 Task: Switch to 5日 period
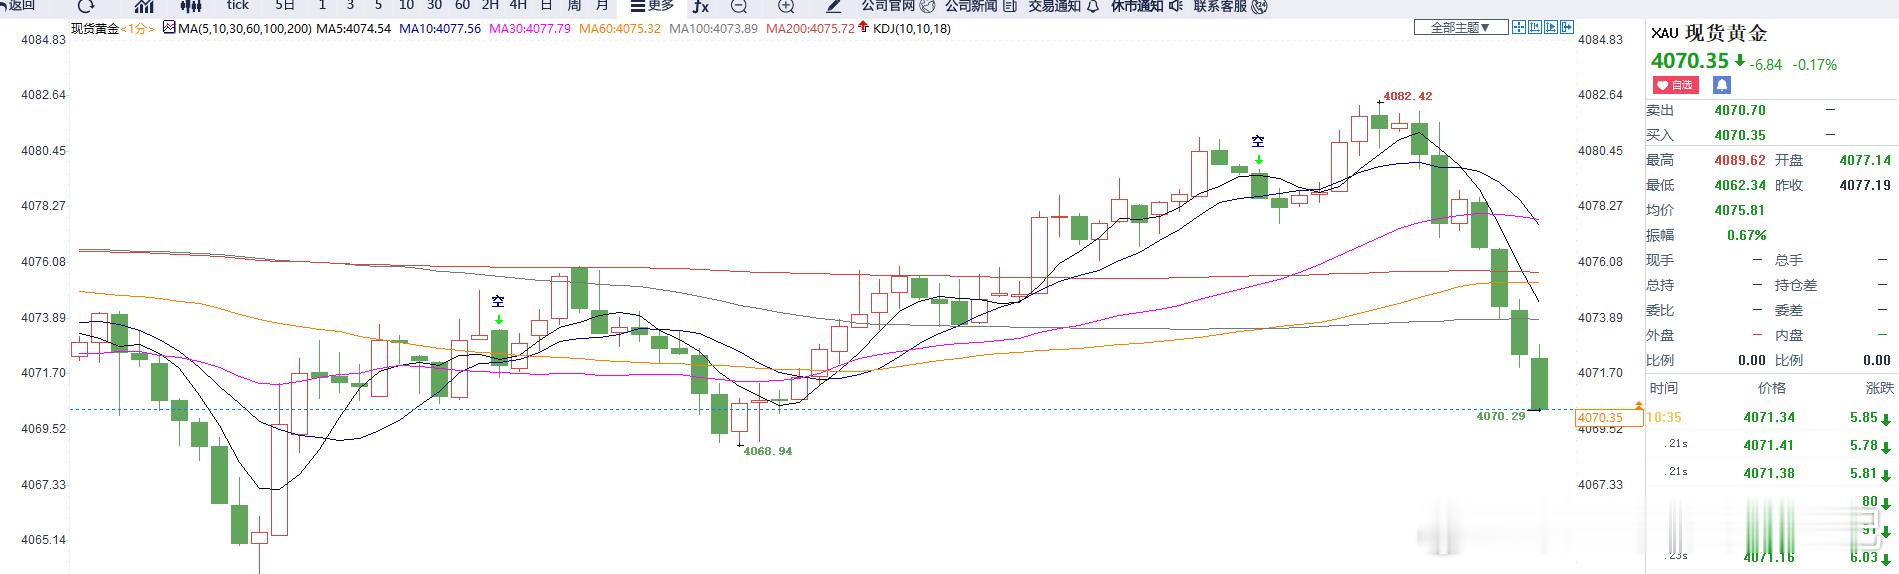click(285, 5)
